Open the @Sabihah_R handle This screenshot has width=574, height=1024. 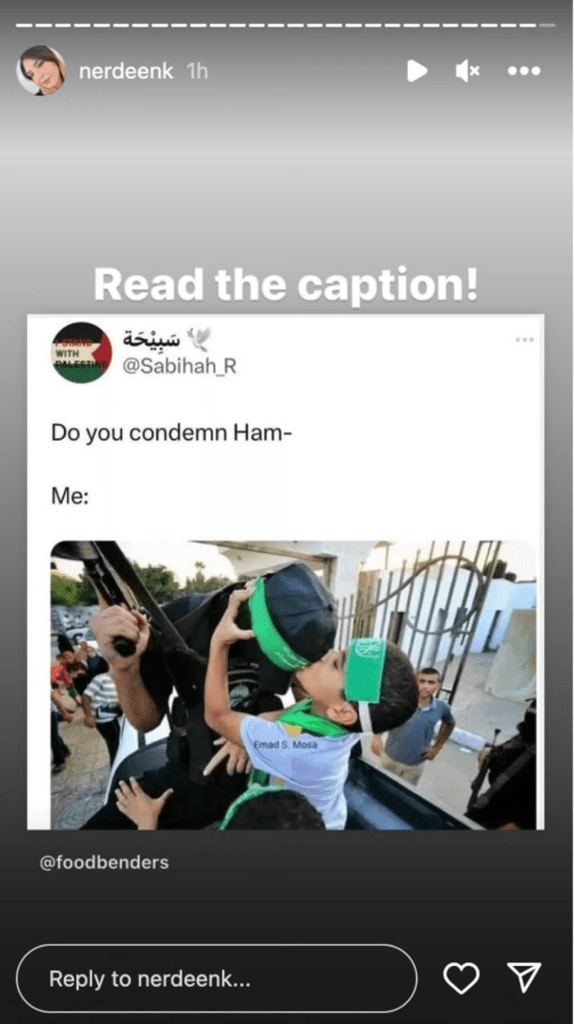[180, 366]
